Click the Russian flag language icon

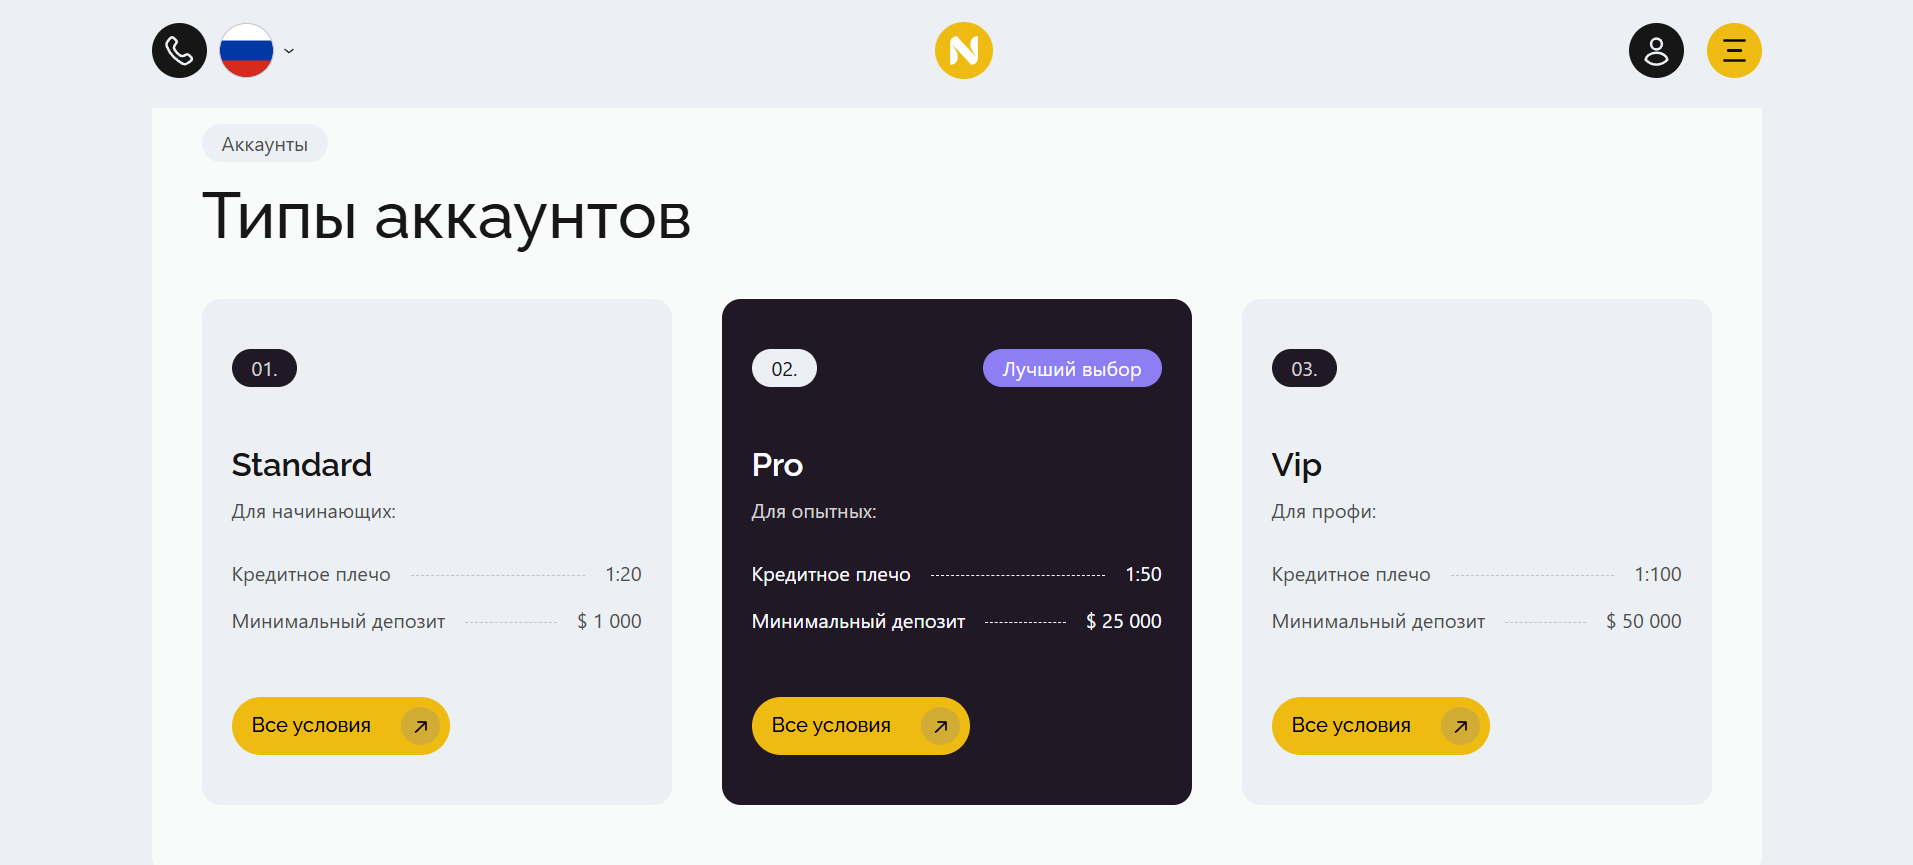pyautogui.click(x=246, y=50)
